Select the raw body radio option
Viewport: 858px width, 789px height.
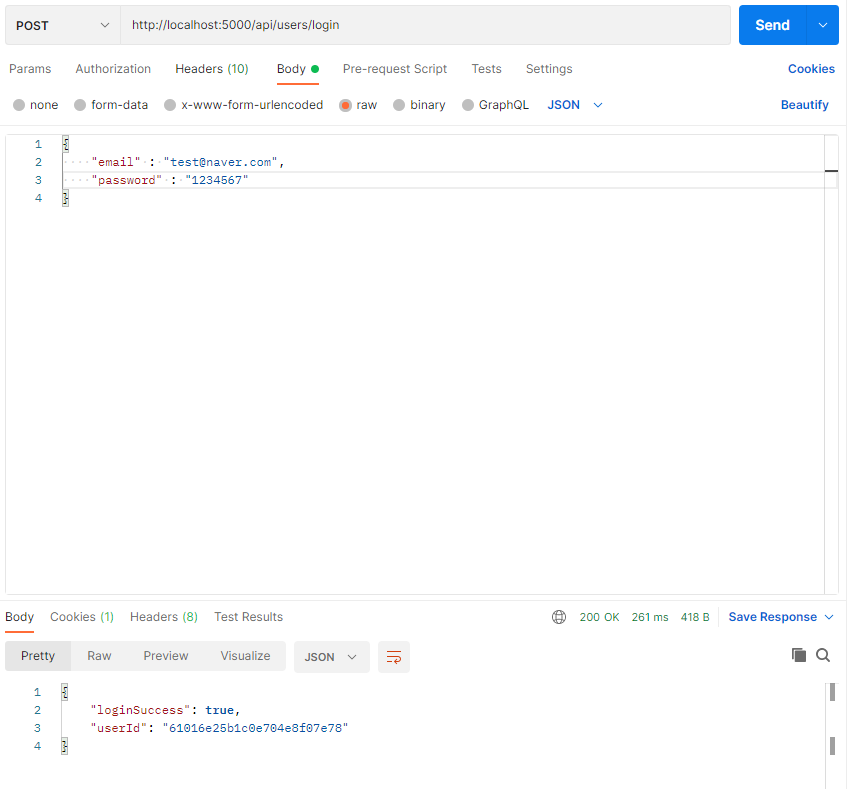pyautogui.click(x=345, y=105)
